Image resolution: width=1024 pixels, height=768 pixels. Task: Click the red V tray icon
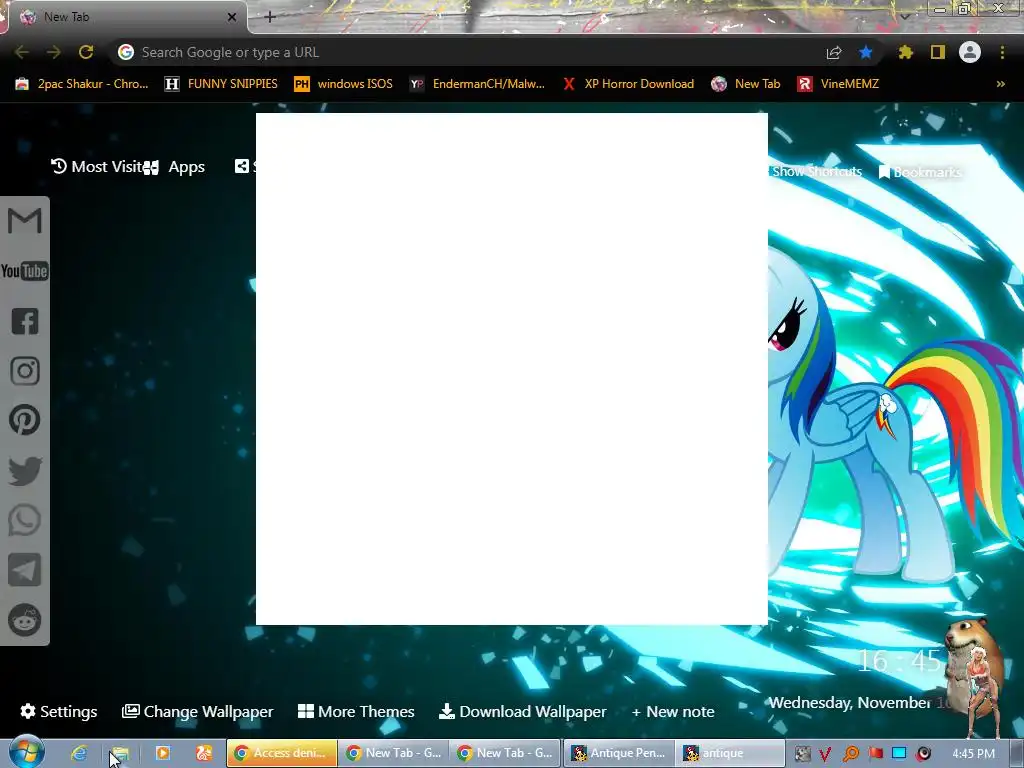click(x=825, y=754)
